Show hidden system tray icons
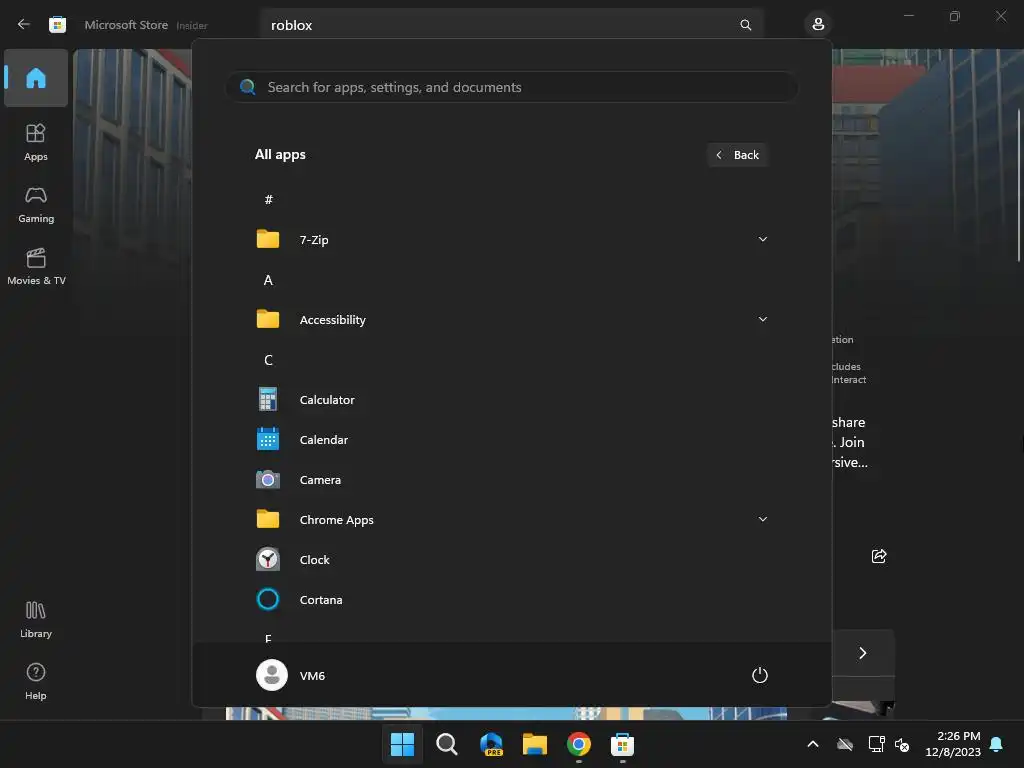The image size is (1024, 768). pyautogui.click(x=813, y=744)
